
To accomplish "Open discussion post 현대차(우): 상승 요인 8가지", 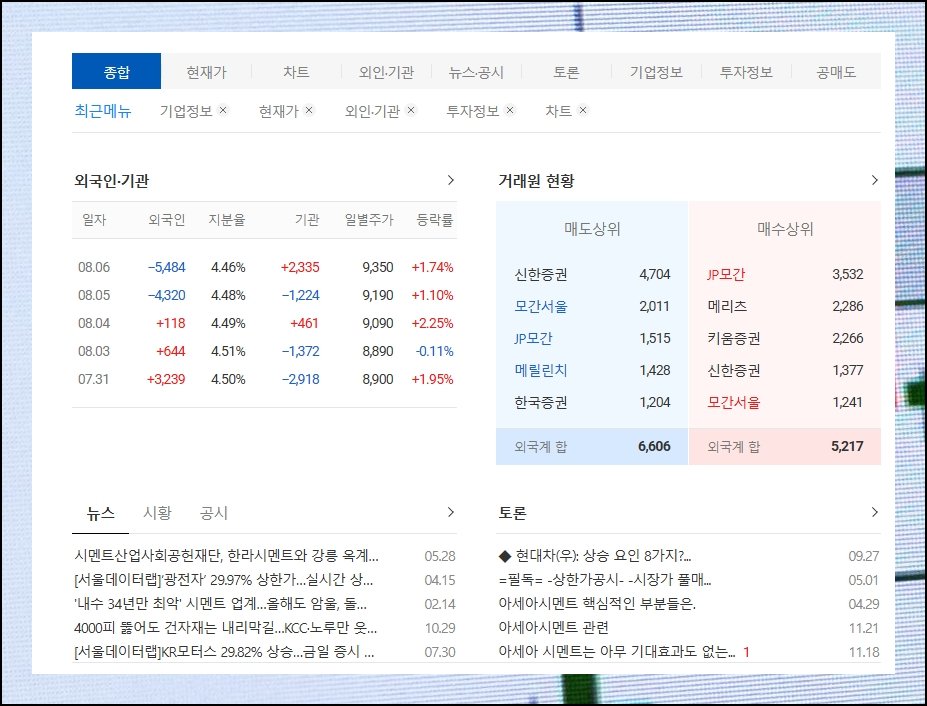I will point(595,556).
